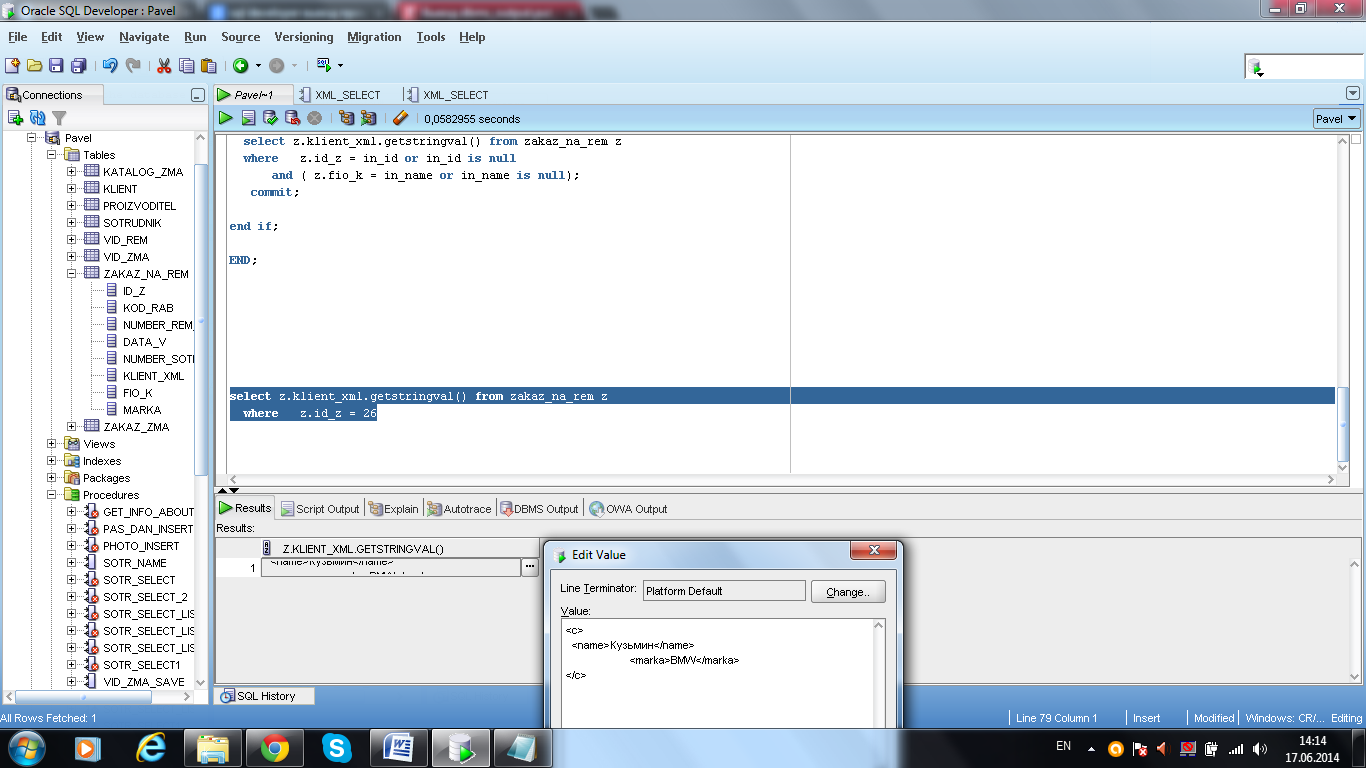Execute Statement with green arrow
The width and height of the screenshot is (1366, 768).
coord(227,118)
